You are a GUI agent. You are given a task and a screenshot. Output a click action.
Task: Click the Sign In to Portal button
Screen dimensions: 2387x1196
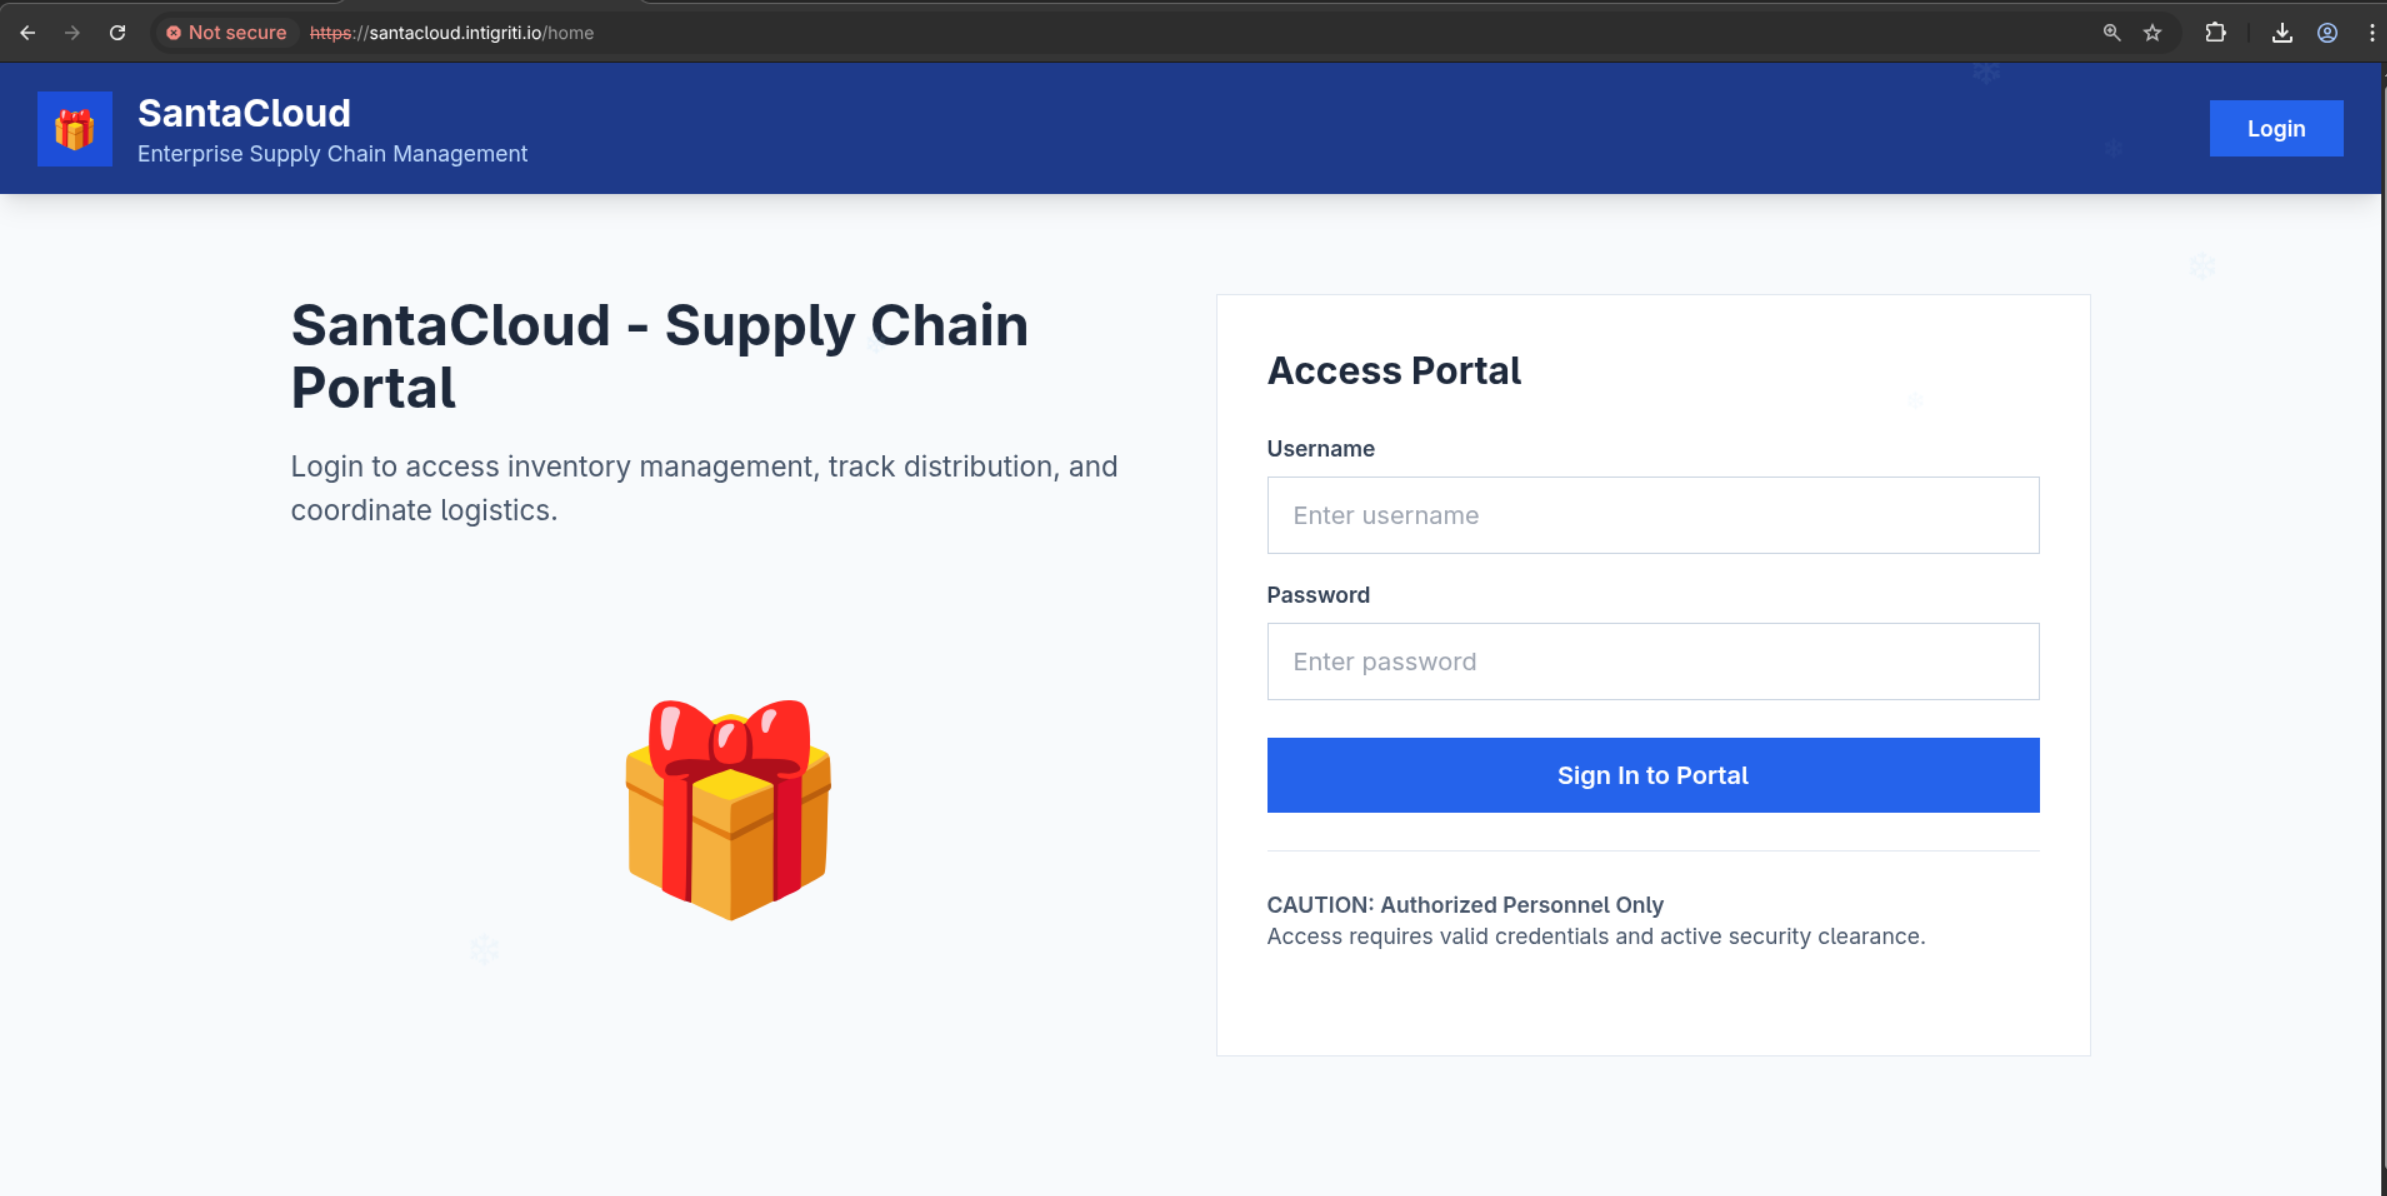point(1652,775)
